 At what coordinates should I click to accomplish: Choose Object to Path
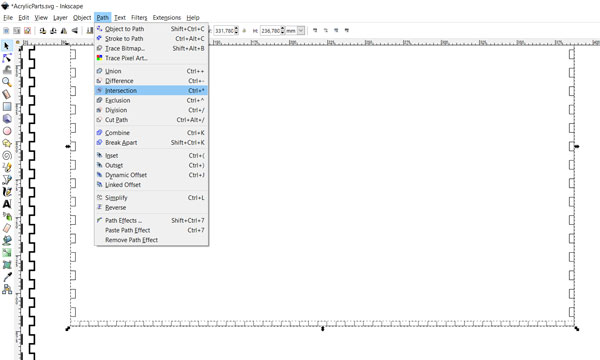[x=151, y=29]
